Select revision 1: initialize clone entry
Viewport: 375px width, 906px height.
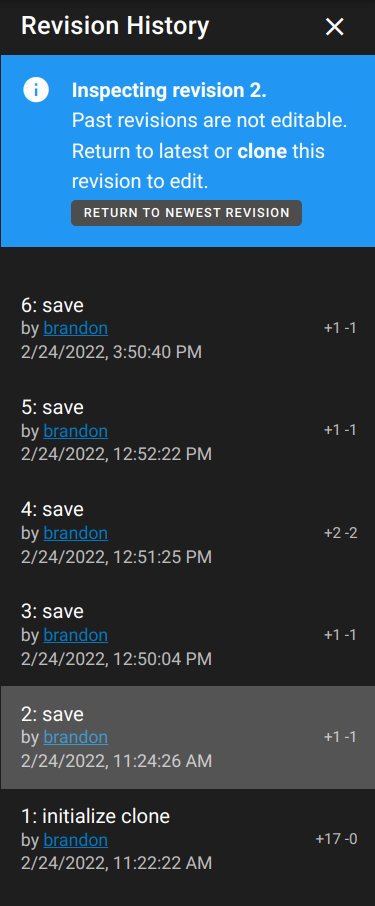188,840
